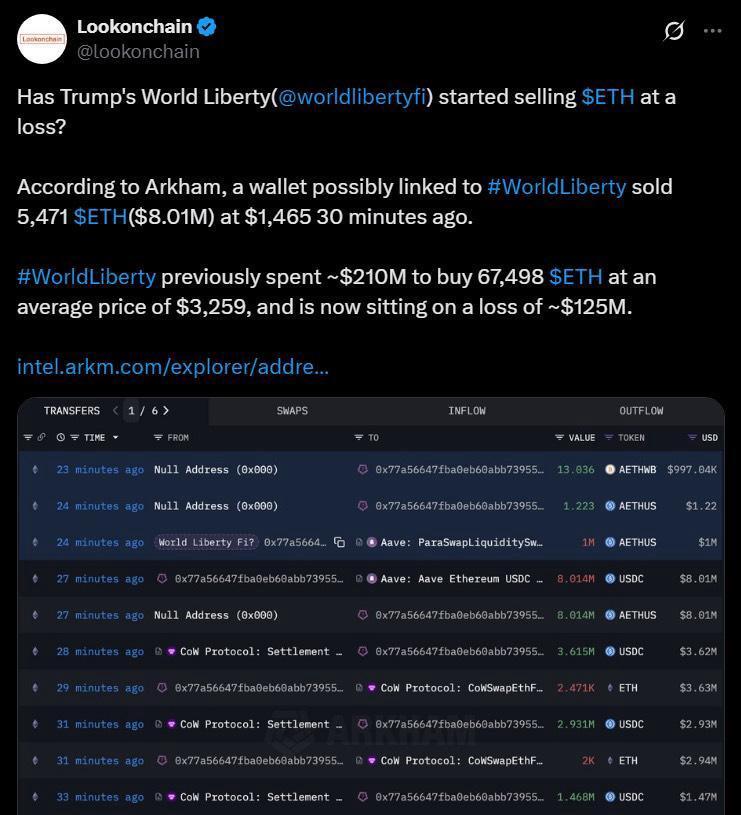This screenshot has width=741, height=815.
Task: Expand the TIME column sort dropdown arrow
Action: pos(115,437)
